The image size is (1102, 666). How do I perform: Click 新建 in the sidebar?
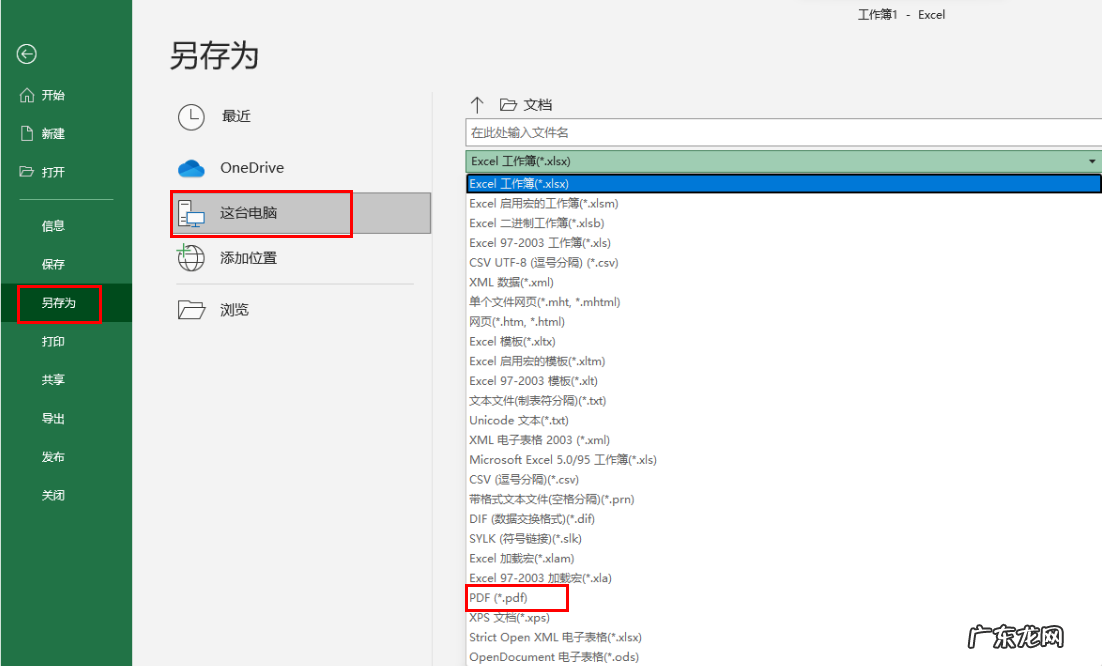tap(53, 133)
